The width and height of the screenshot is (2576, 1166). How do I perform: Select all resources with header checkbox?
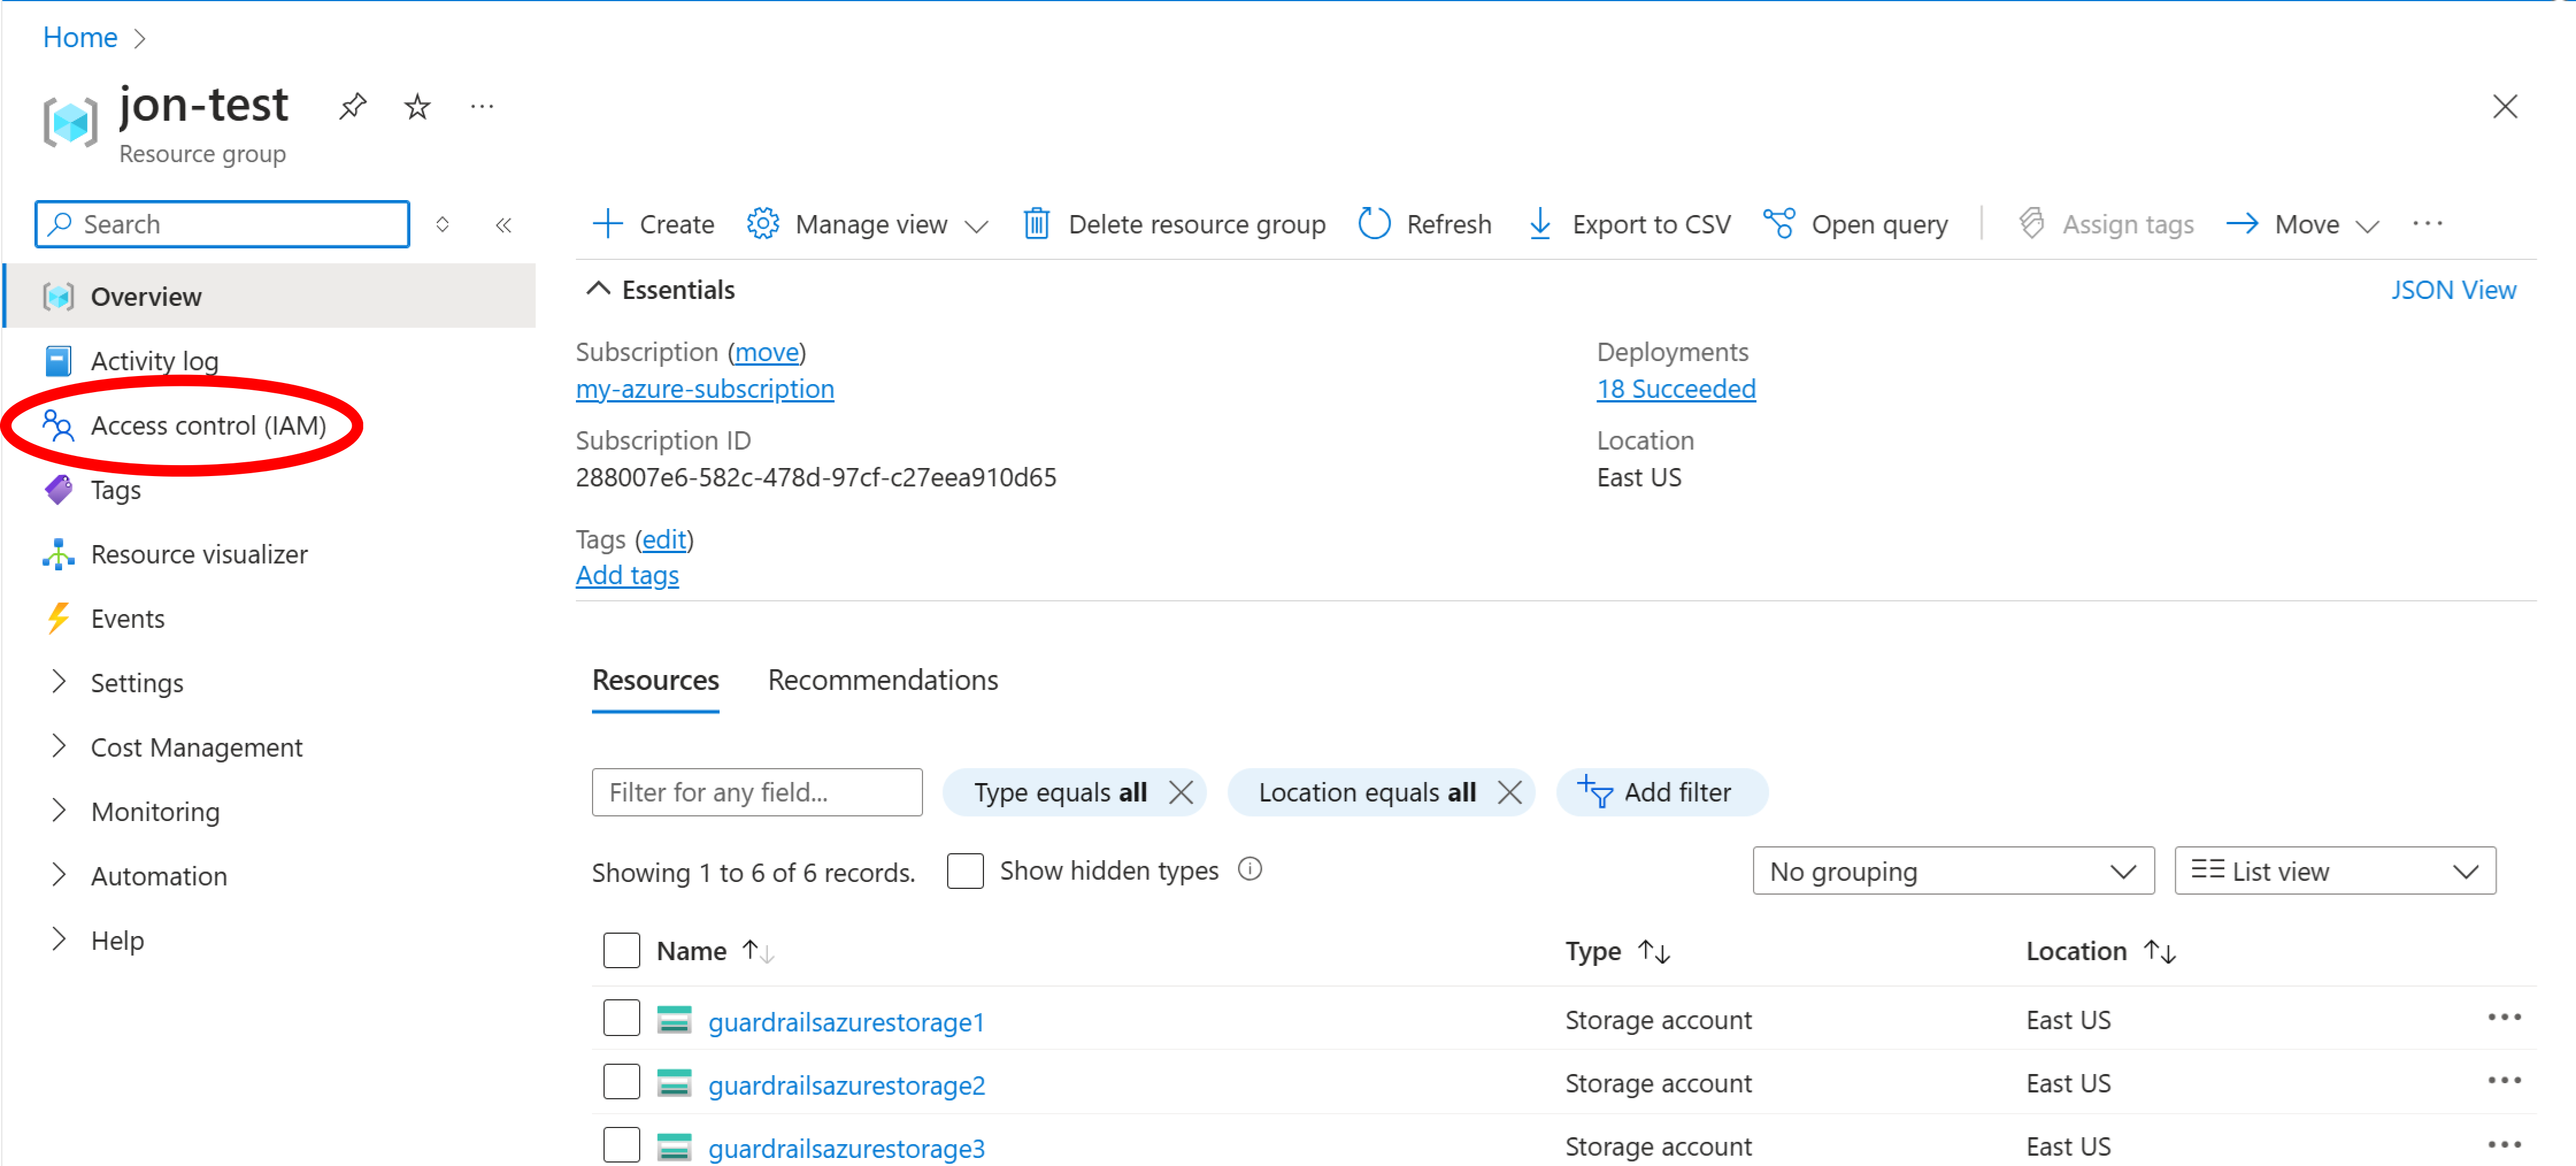[x=621, y=950]
